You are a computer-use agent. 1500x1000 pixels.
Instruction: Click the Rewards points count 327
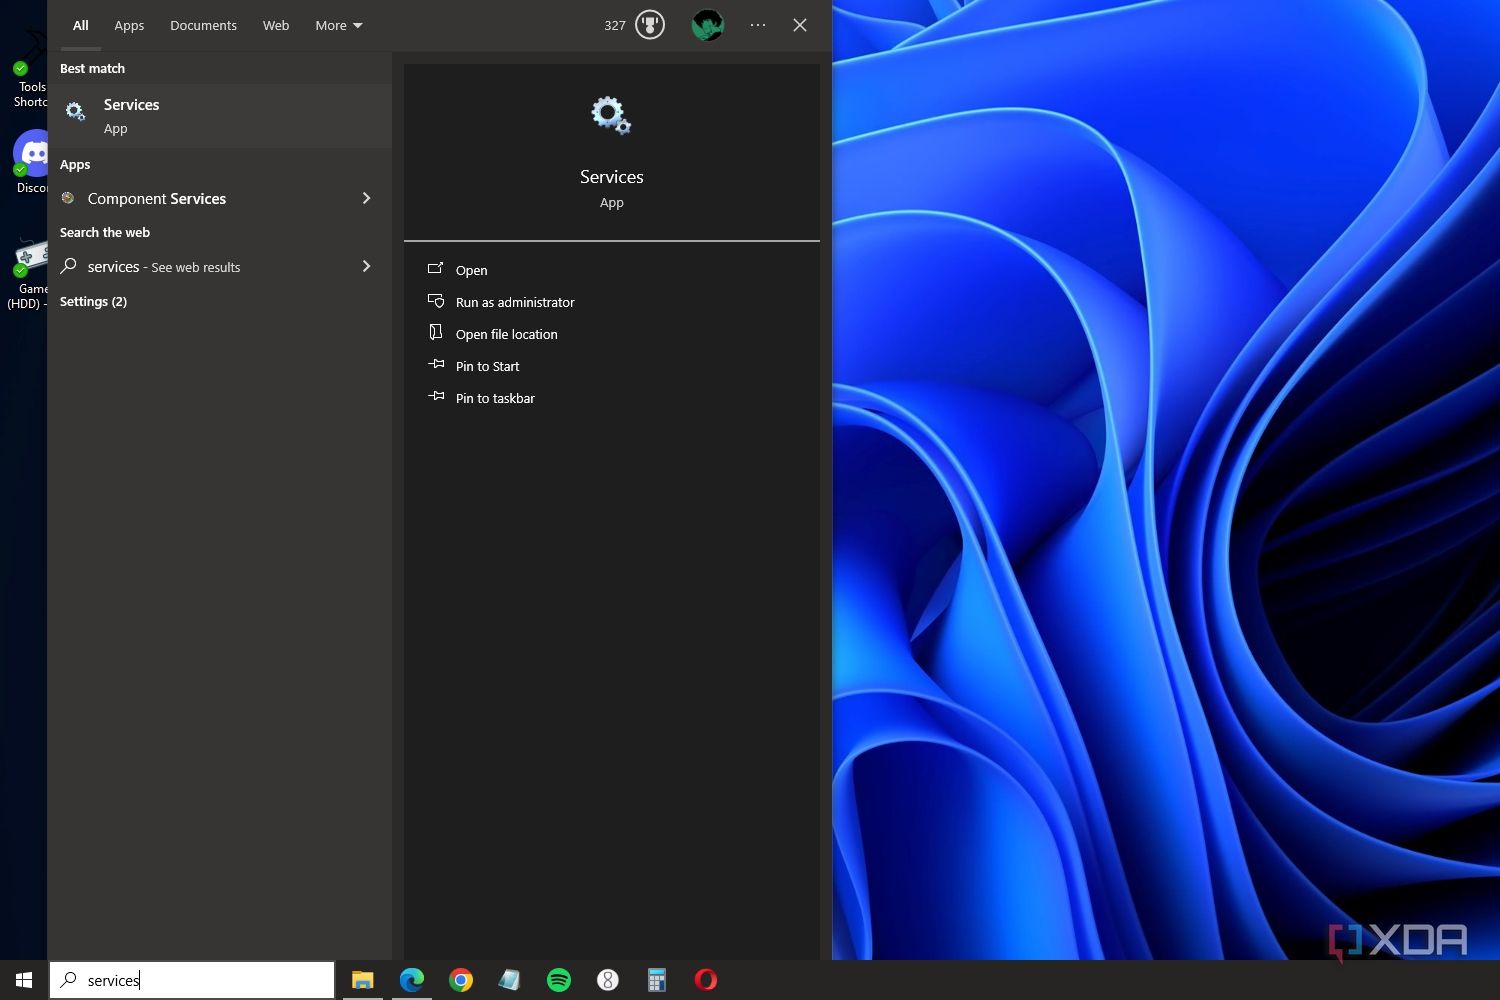[615, 25]
